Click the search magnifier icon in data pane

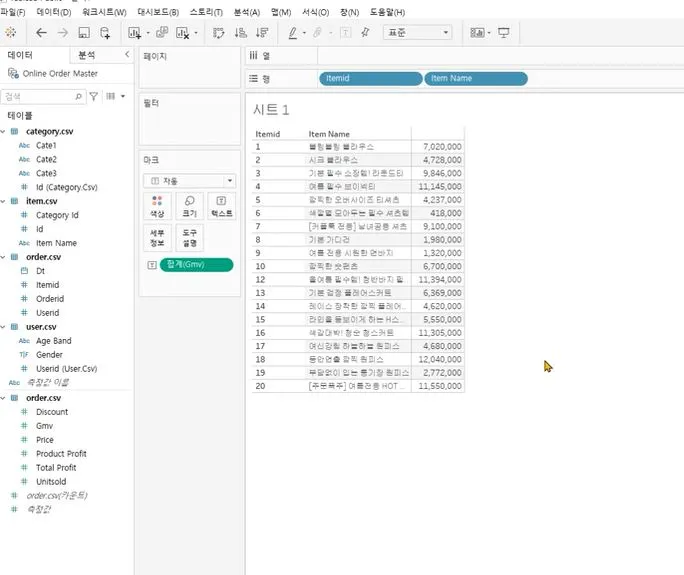(78, 96)
